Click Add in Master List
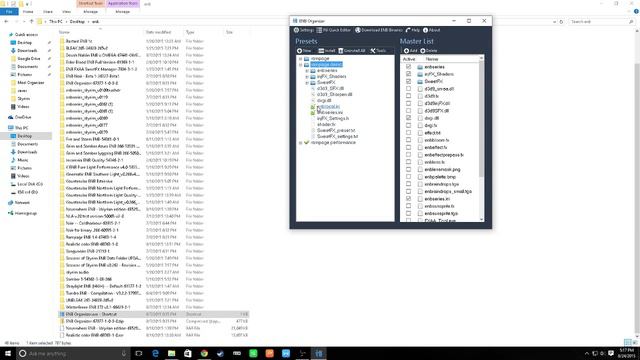The image size is (640, 360). 410,51
